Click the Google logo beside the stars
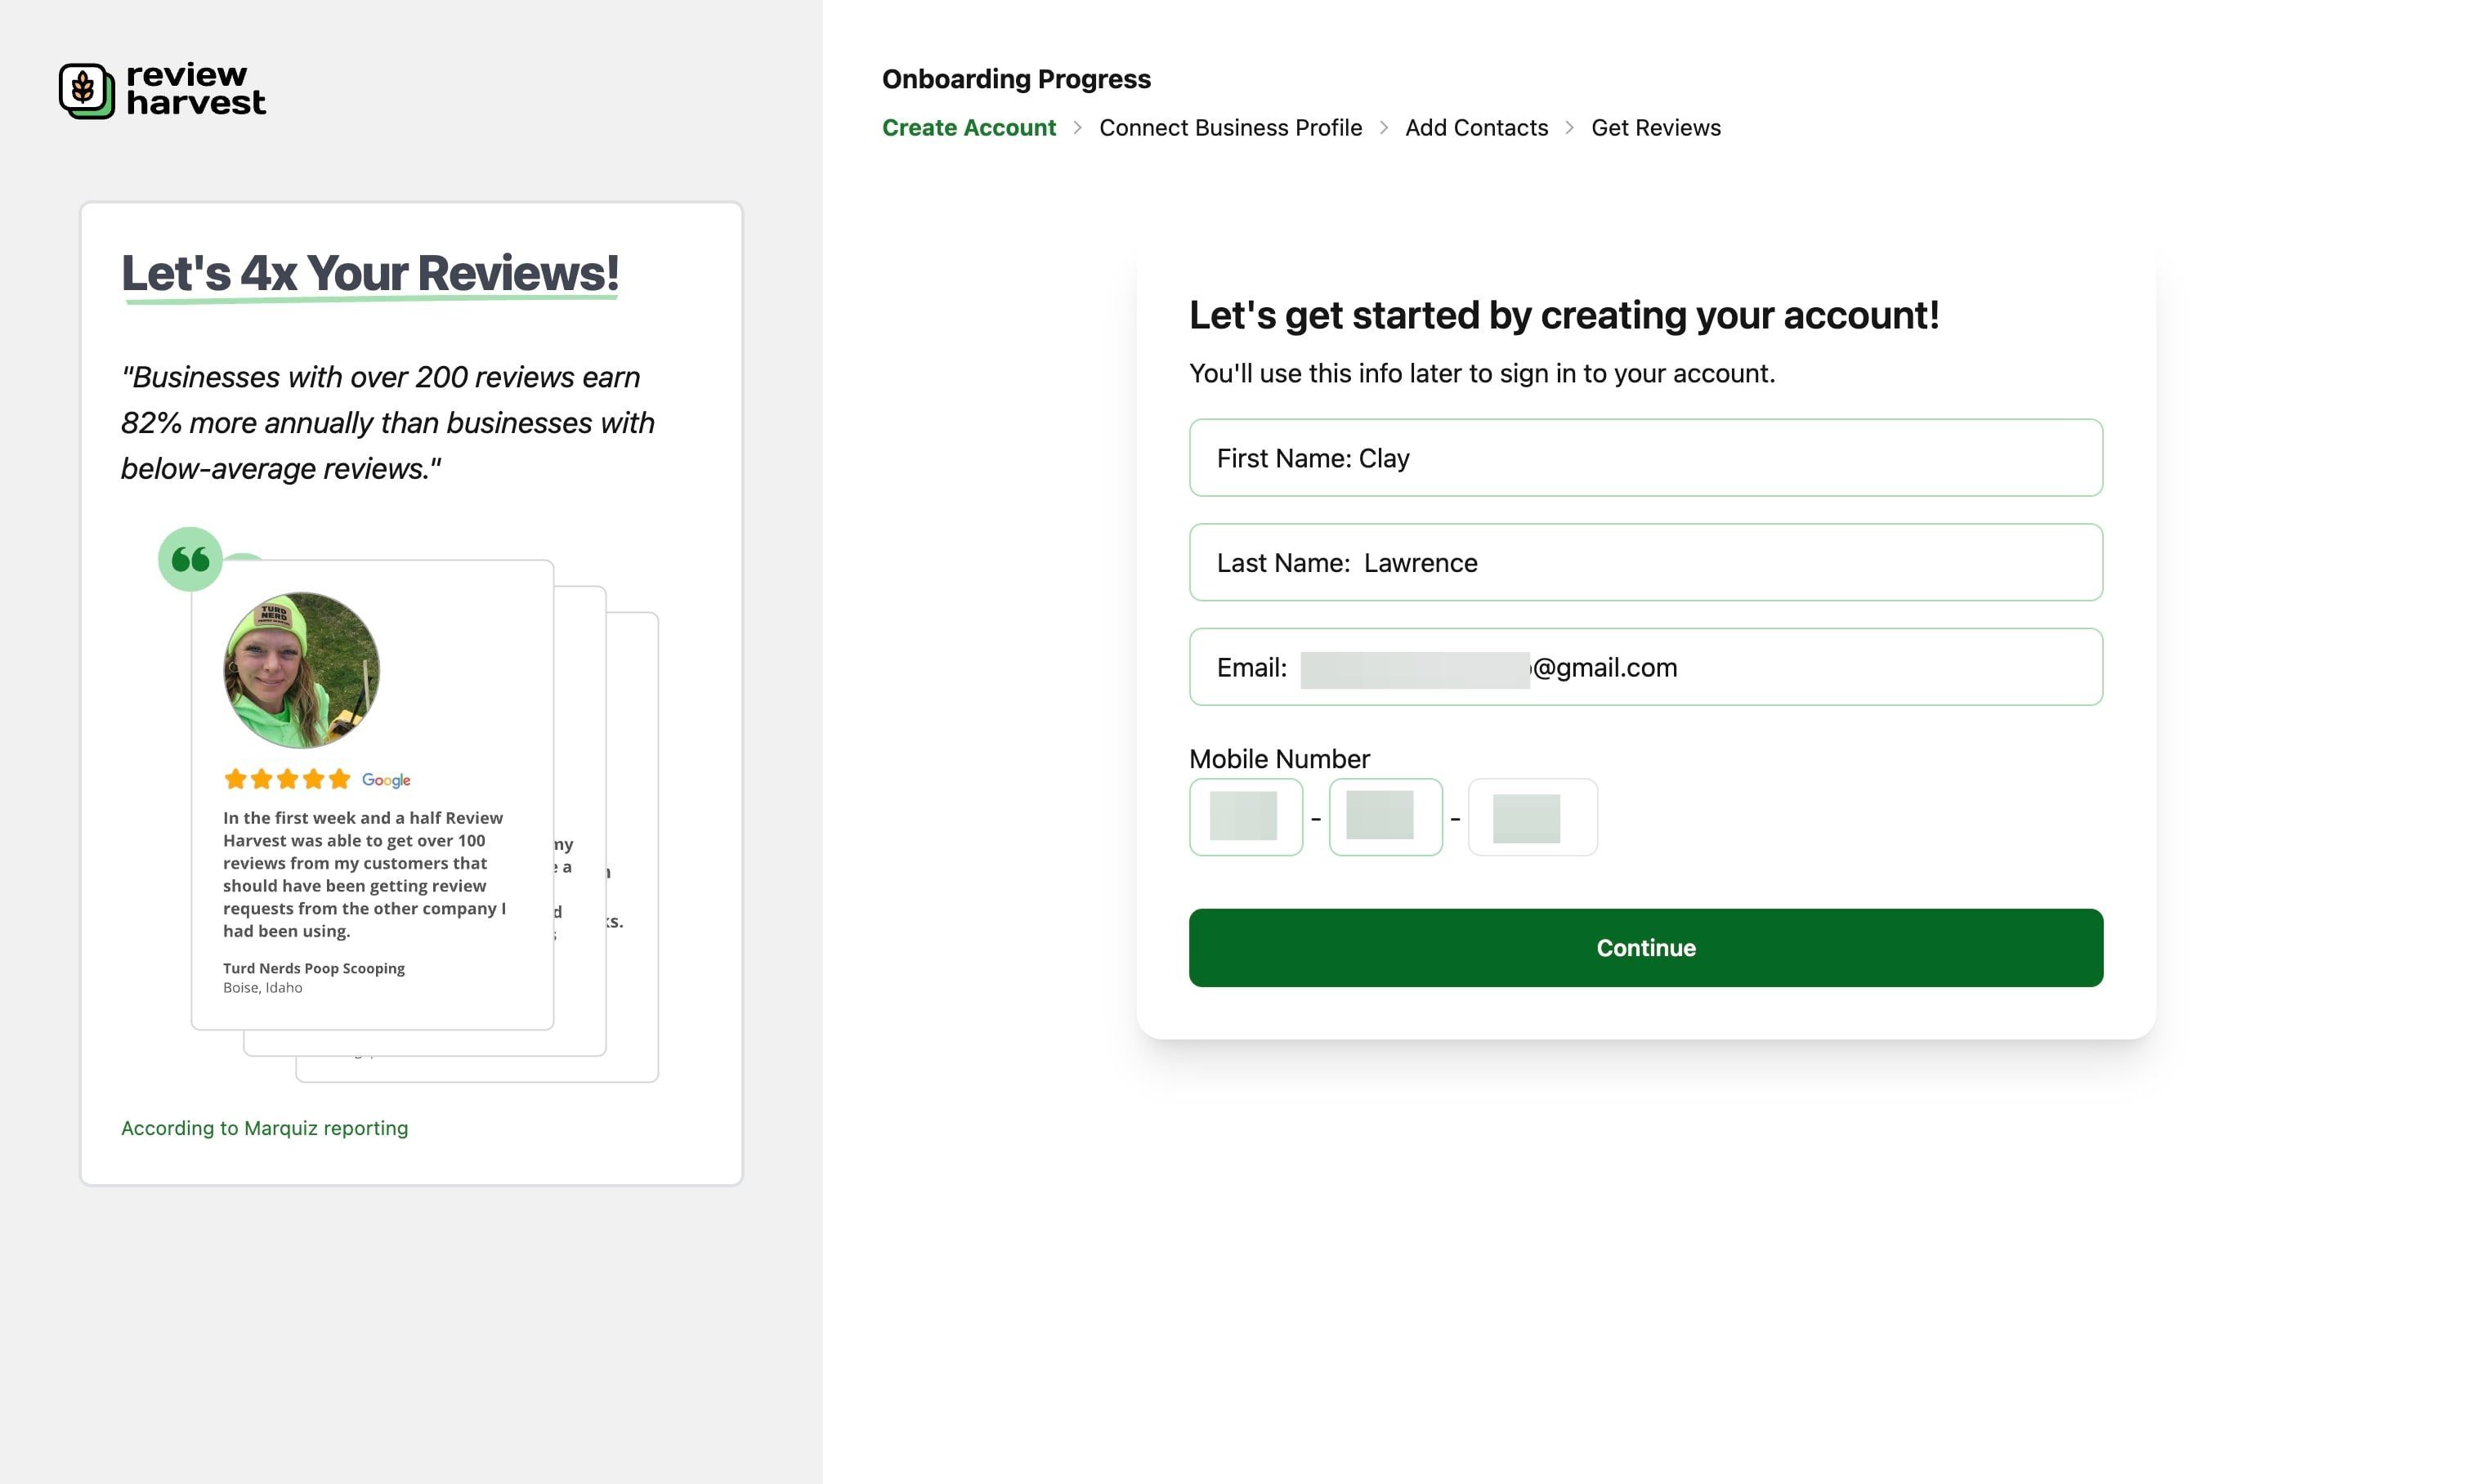 coord(386,780)
